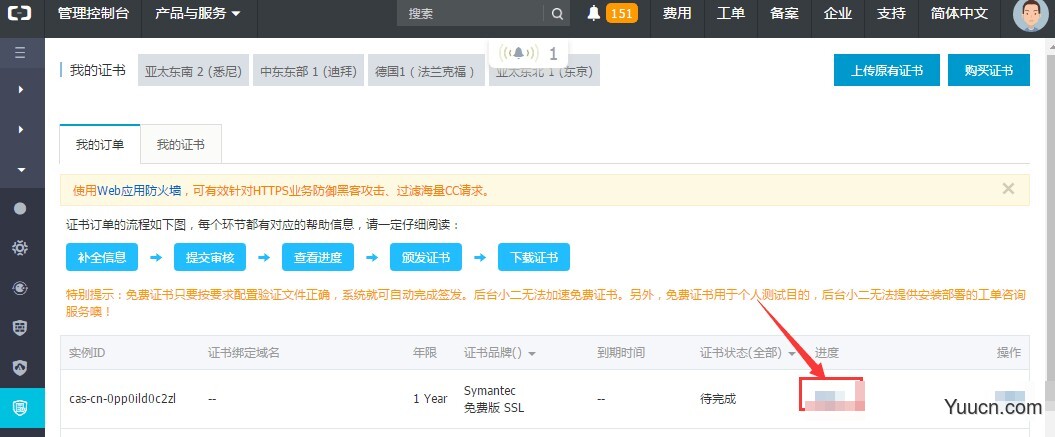Open the shield-home sidebar icon

point(20,368)
